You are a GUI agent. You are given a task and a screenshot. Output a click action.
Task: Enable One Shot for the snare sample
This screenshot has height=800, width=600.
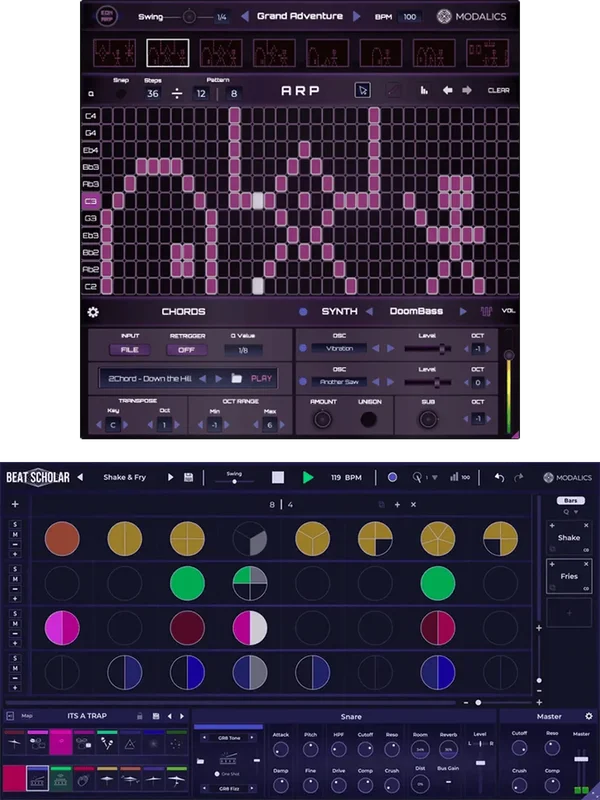[217, 774]
